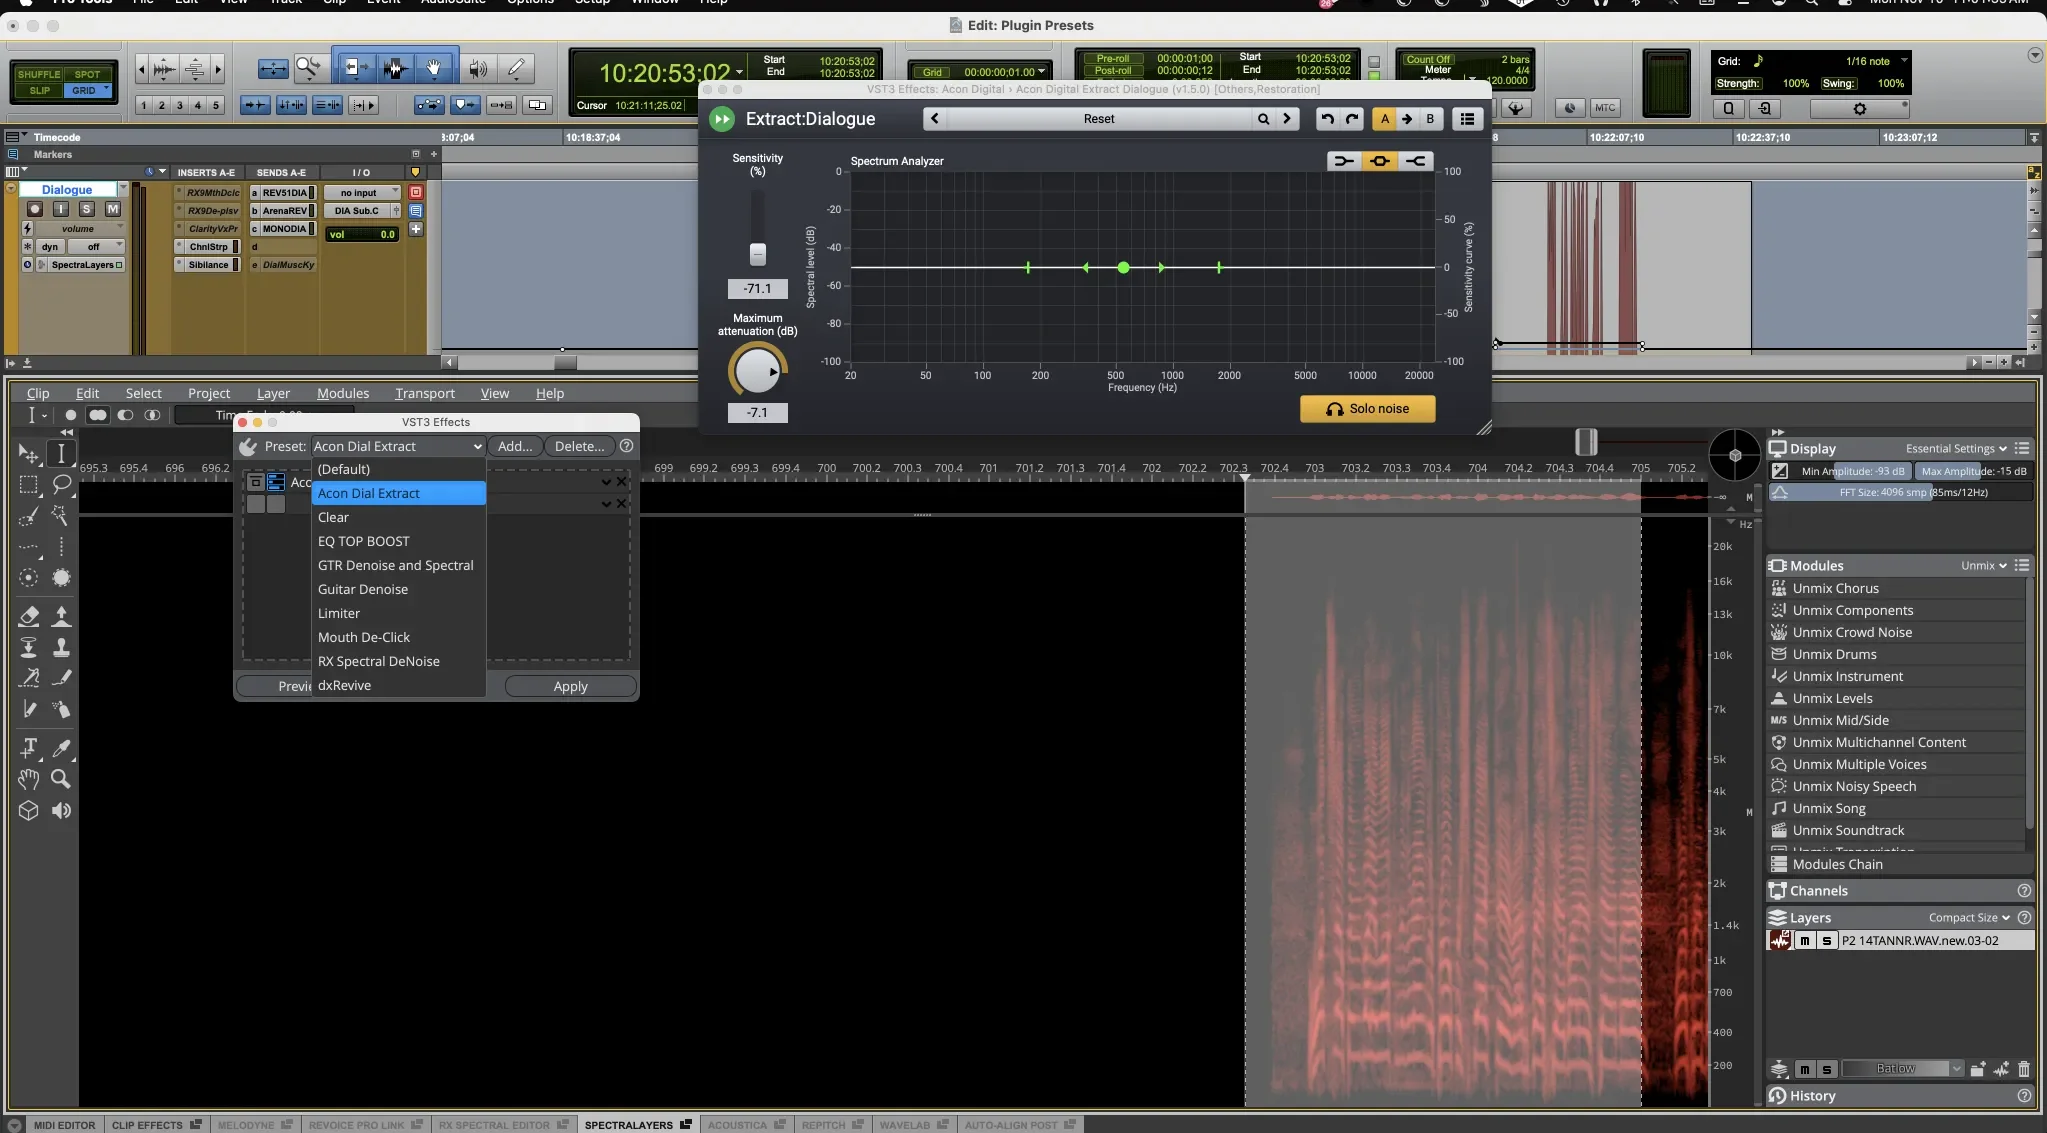Adjust the Sensitivity slider in Extract:Dialogue
The height and width of the screenshot is (1133, 2047).
coord(757,253)
